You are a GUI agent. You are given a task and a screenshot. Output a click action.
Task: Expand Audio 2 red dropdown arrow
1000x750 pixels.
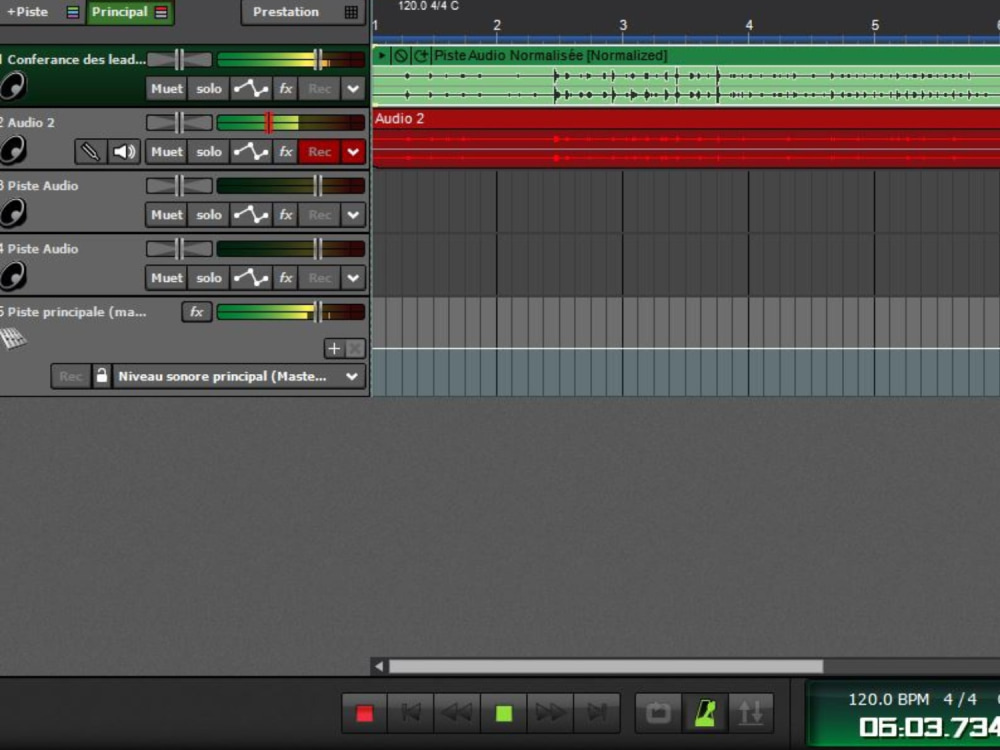[353, 152]
